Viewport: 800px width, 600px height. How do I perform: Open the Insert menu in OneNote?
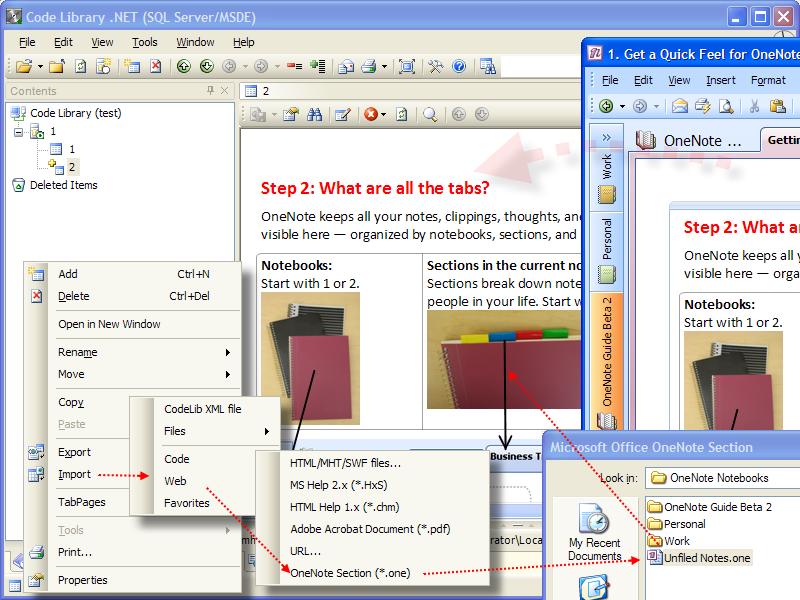click(x=720, y=80)
